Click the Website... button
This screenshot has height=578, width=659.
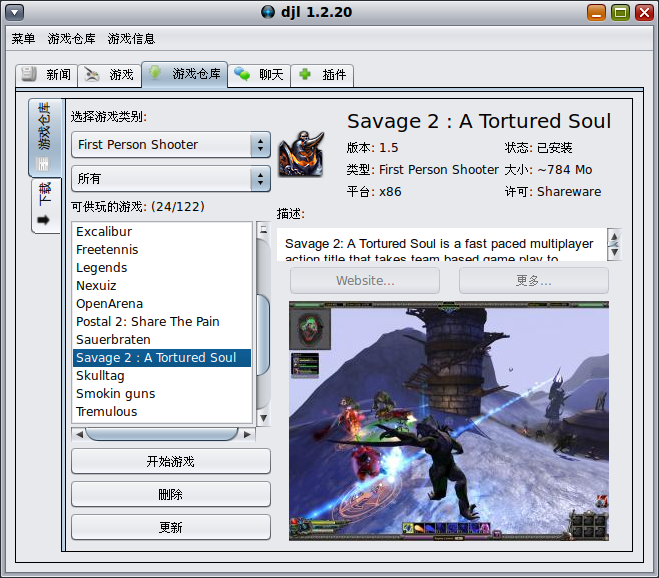coord(365,280)
